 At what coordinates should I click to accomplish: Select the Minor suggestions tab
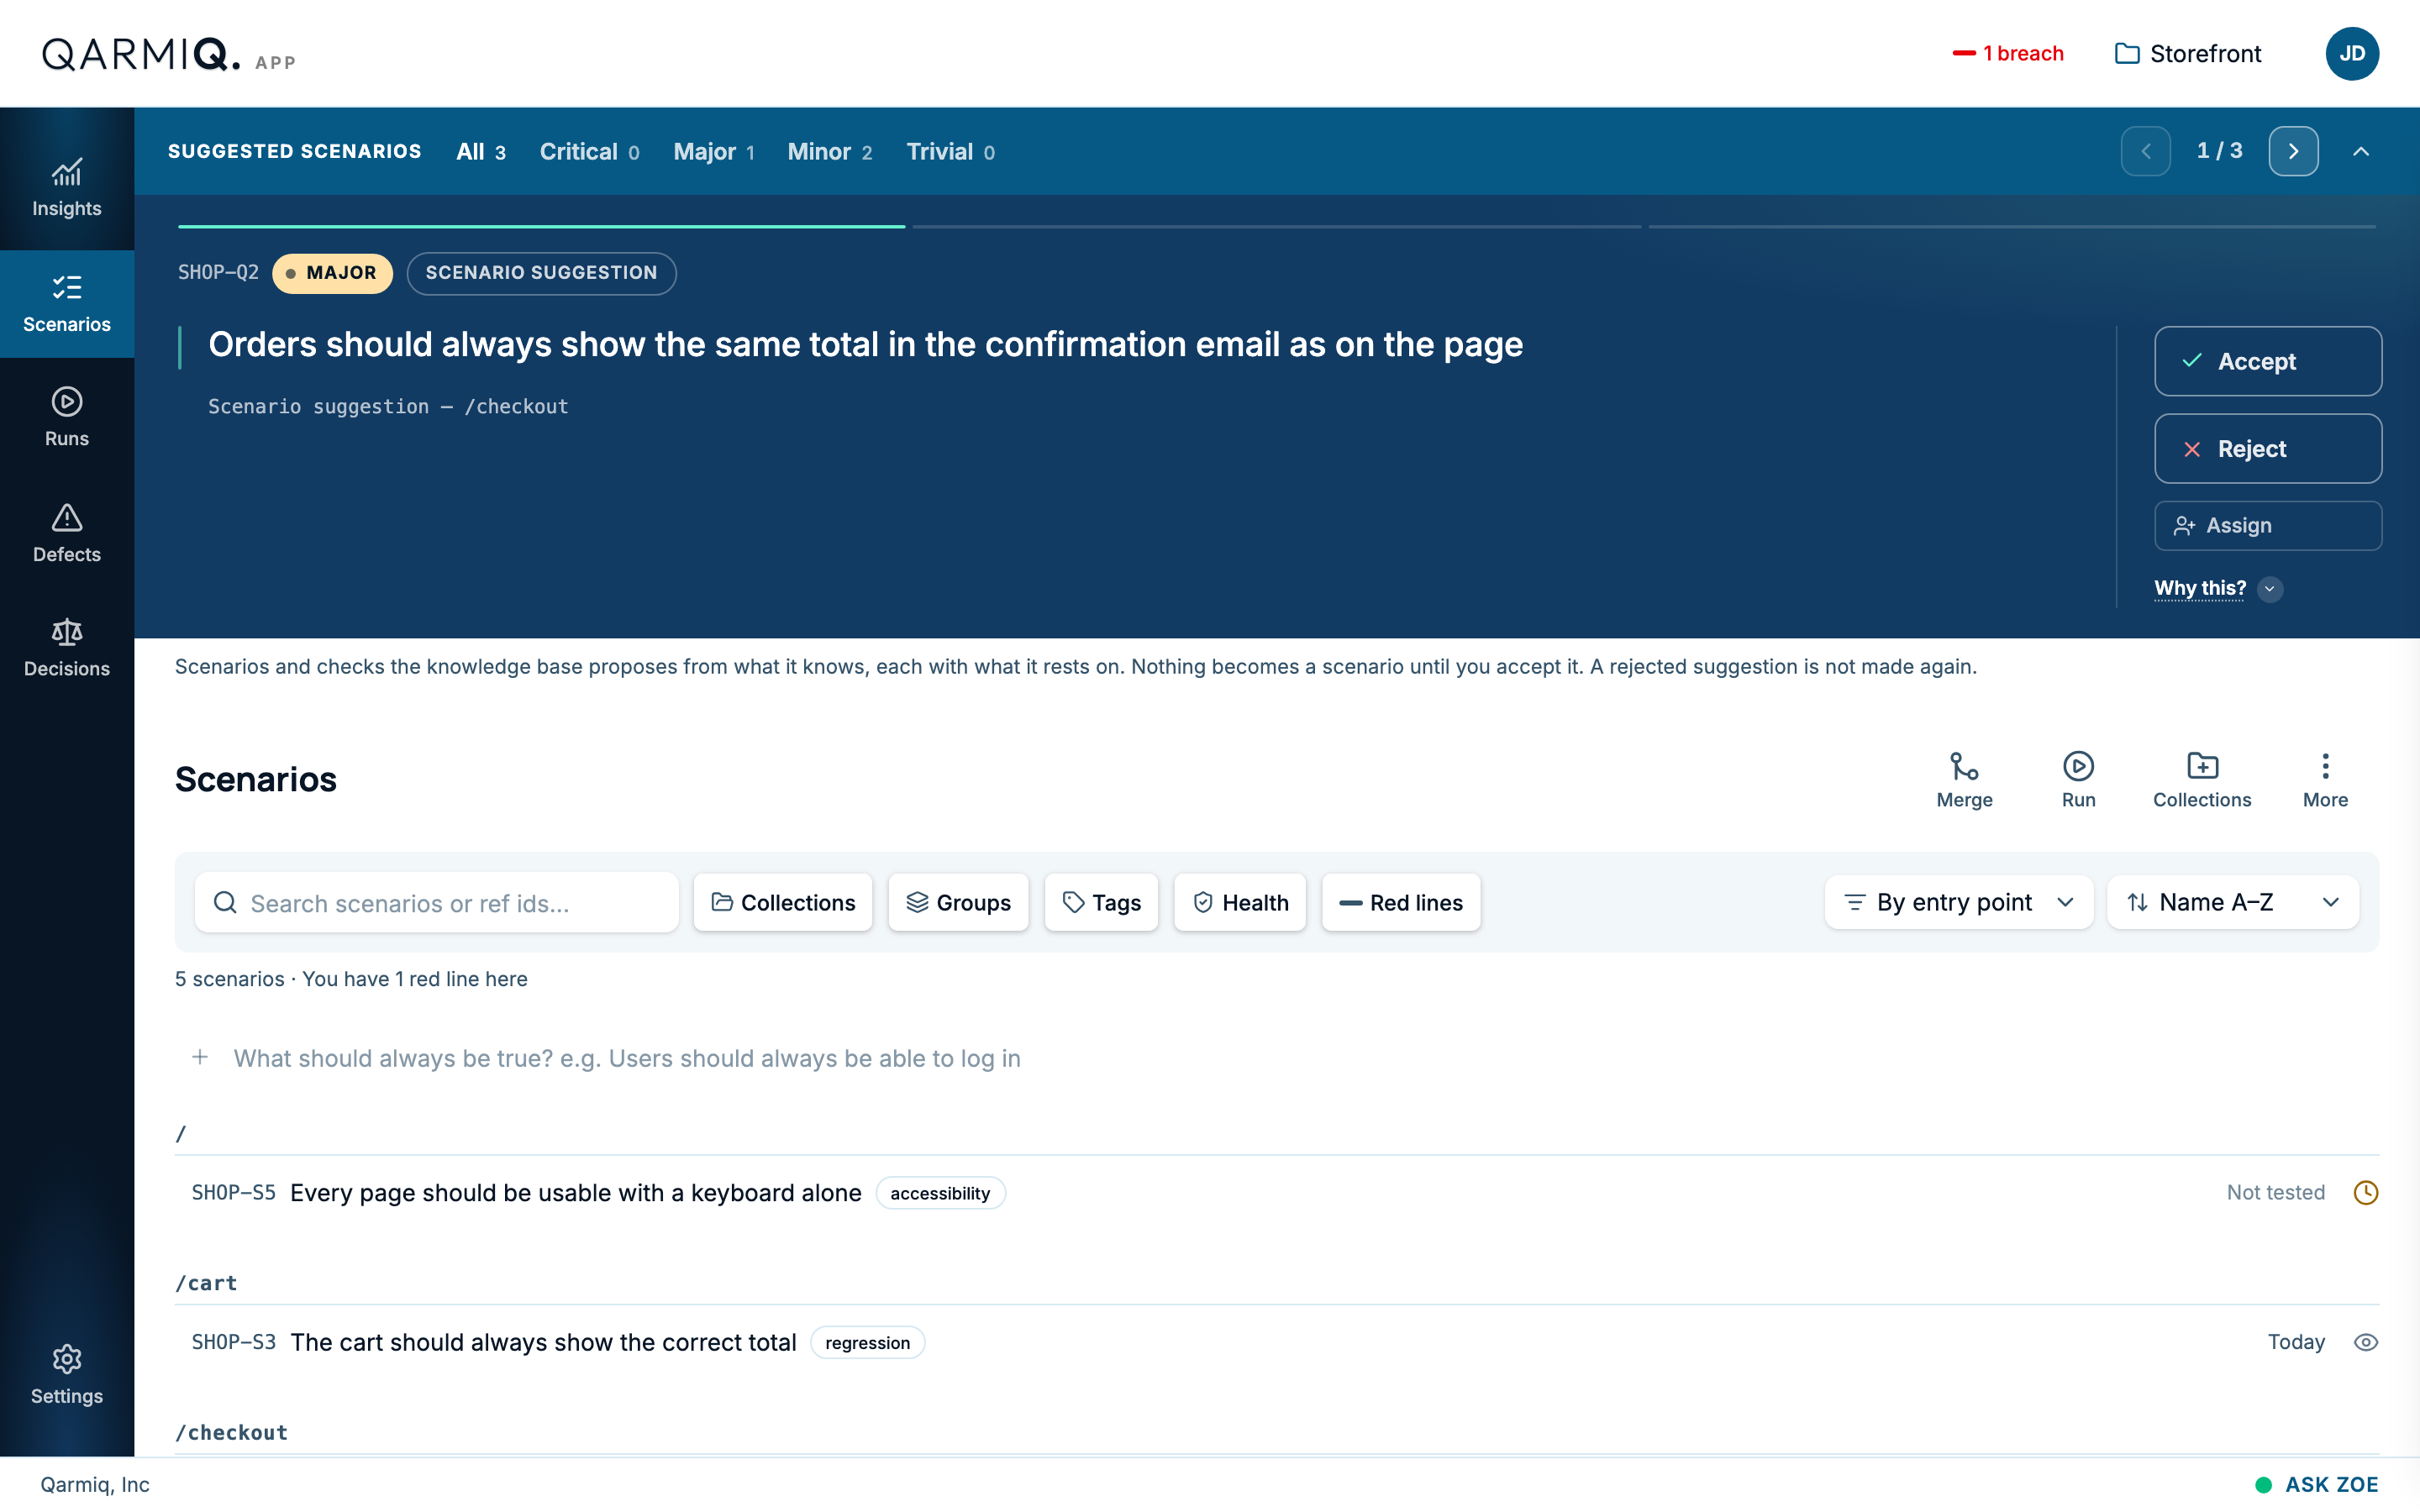click(829, 151)
